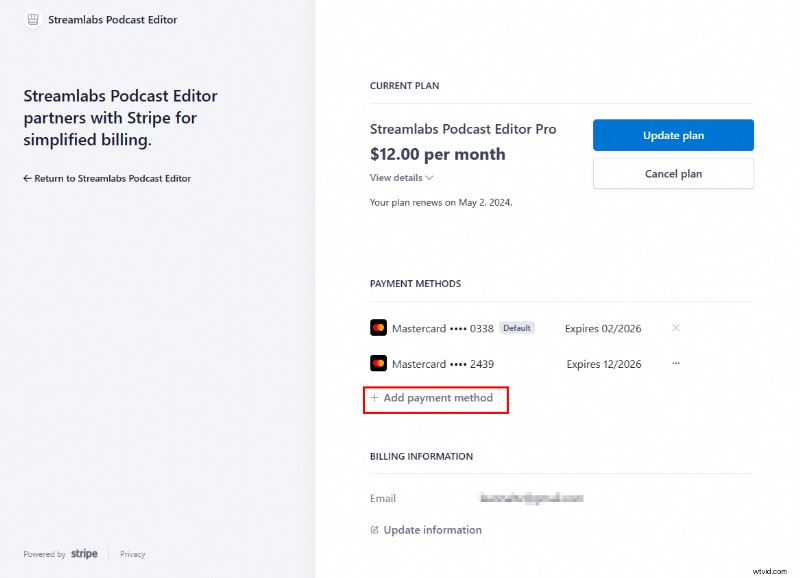Click the Streamlabs Podcast Editor logo icon

click(35, 19)
